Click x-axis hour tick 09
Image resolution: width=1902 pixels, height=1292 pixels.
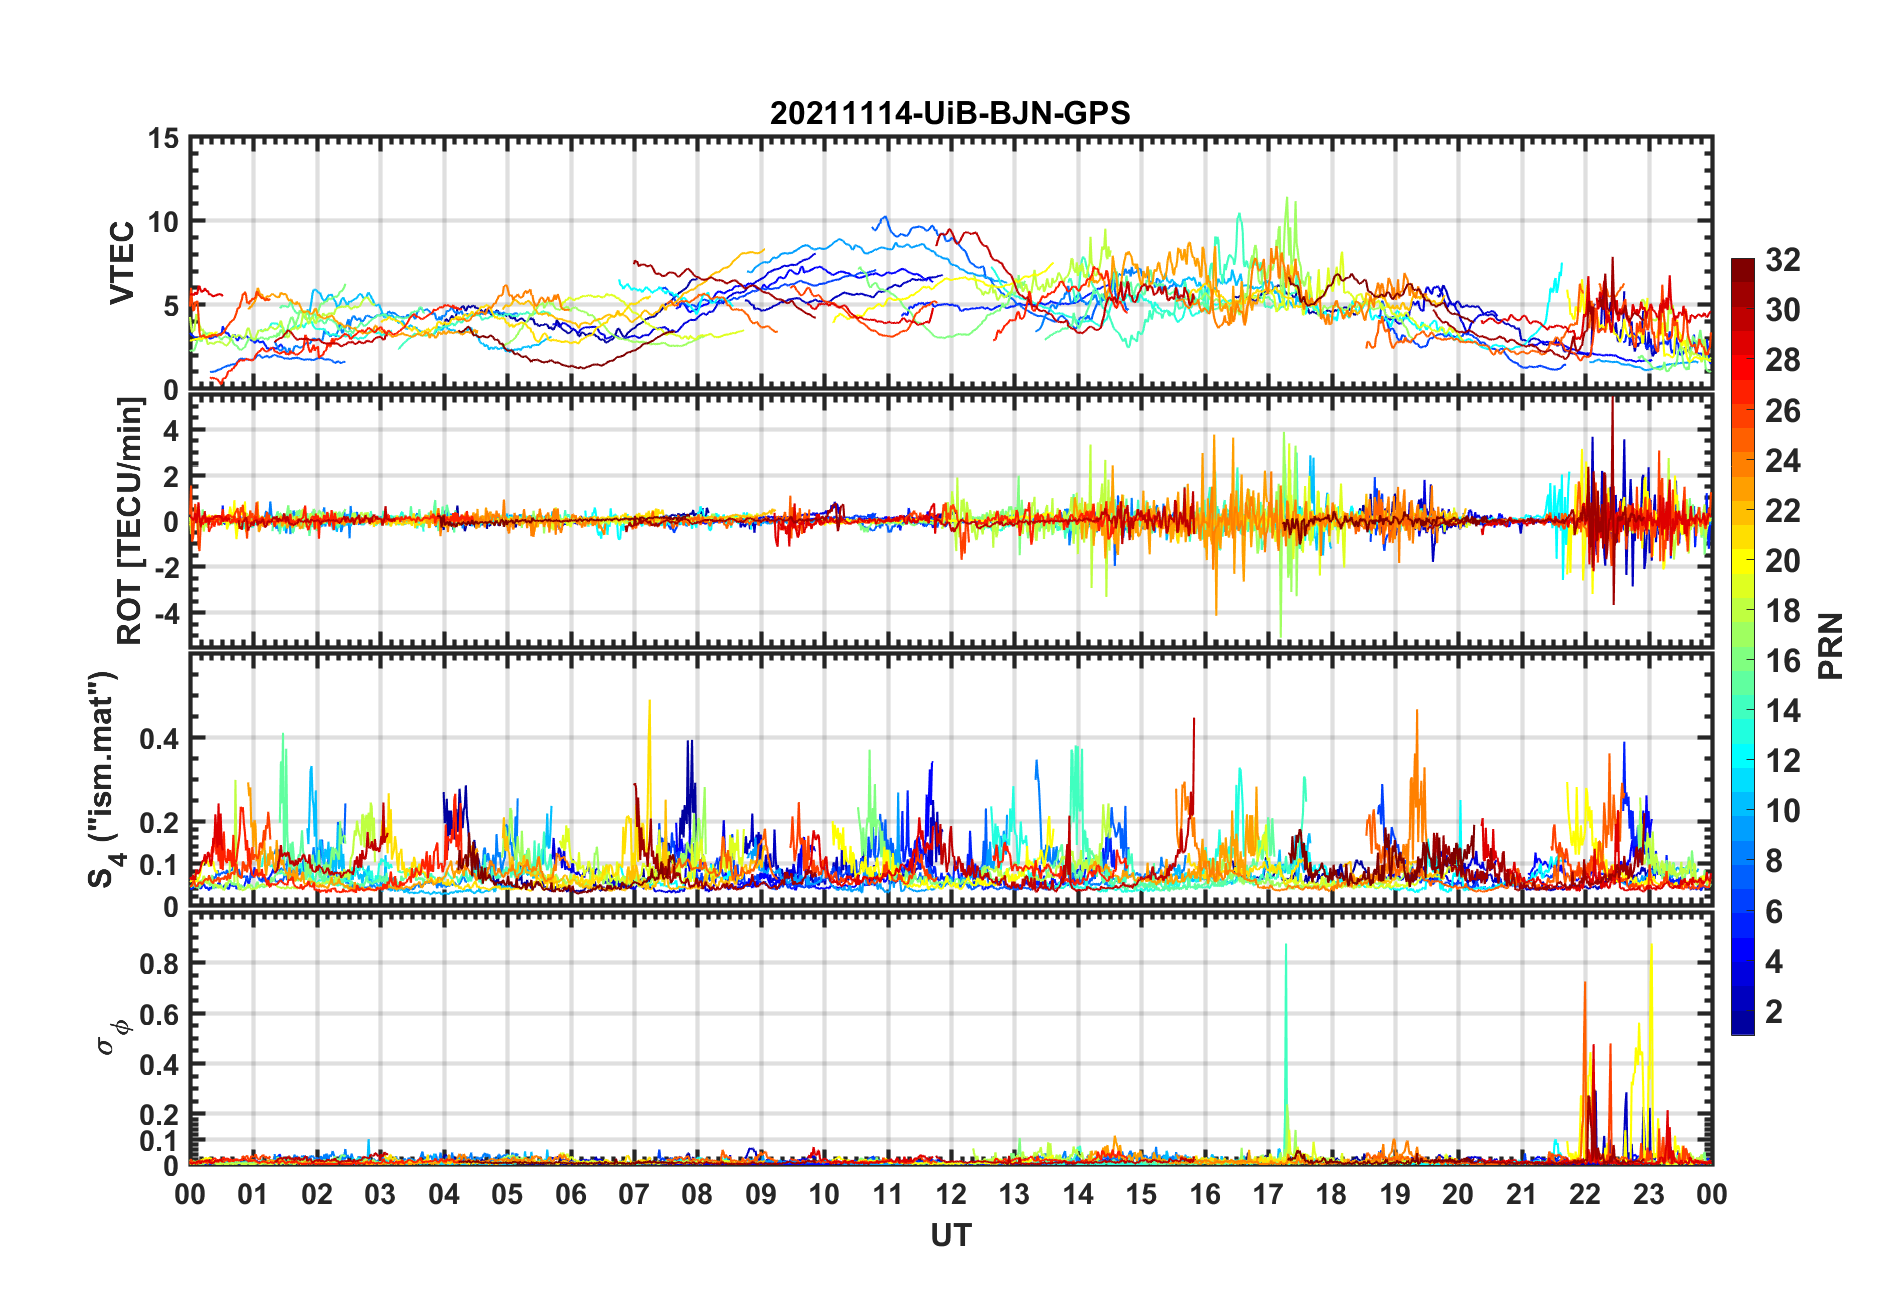pyautogui.click(x=761, y=1194)
